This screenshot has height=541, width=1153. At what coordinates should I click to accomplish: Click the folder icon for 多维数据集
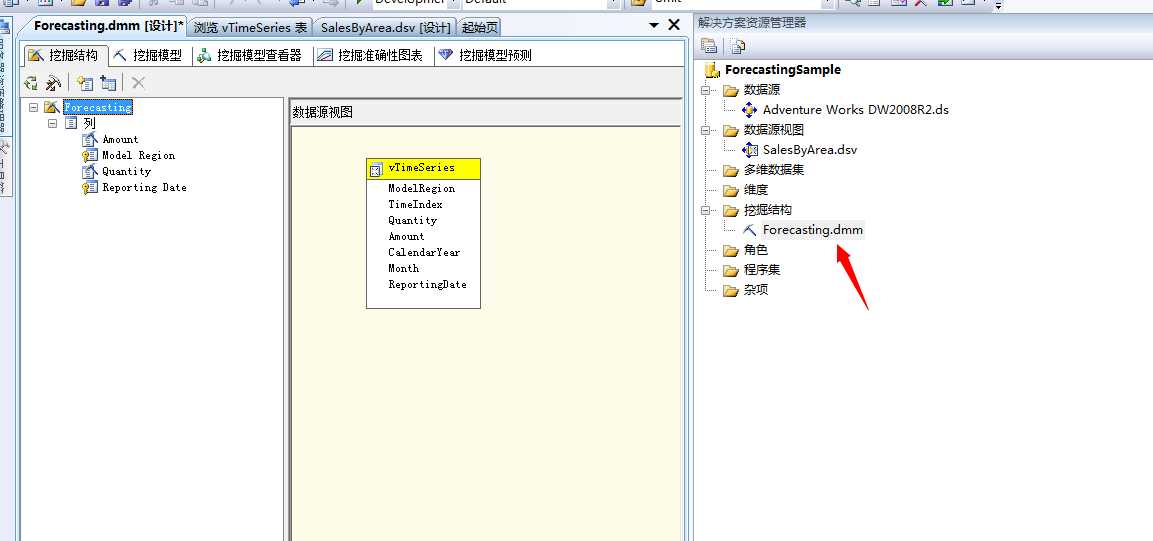[x=730, y=171]
